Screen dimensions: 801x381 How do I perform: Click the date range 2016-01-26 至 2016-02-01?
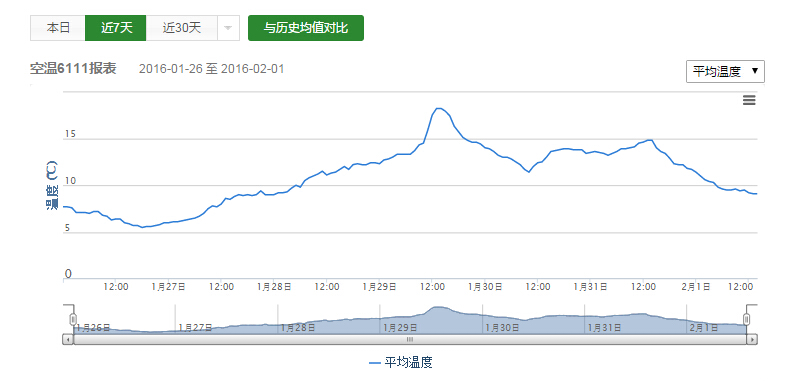211,69
